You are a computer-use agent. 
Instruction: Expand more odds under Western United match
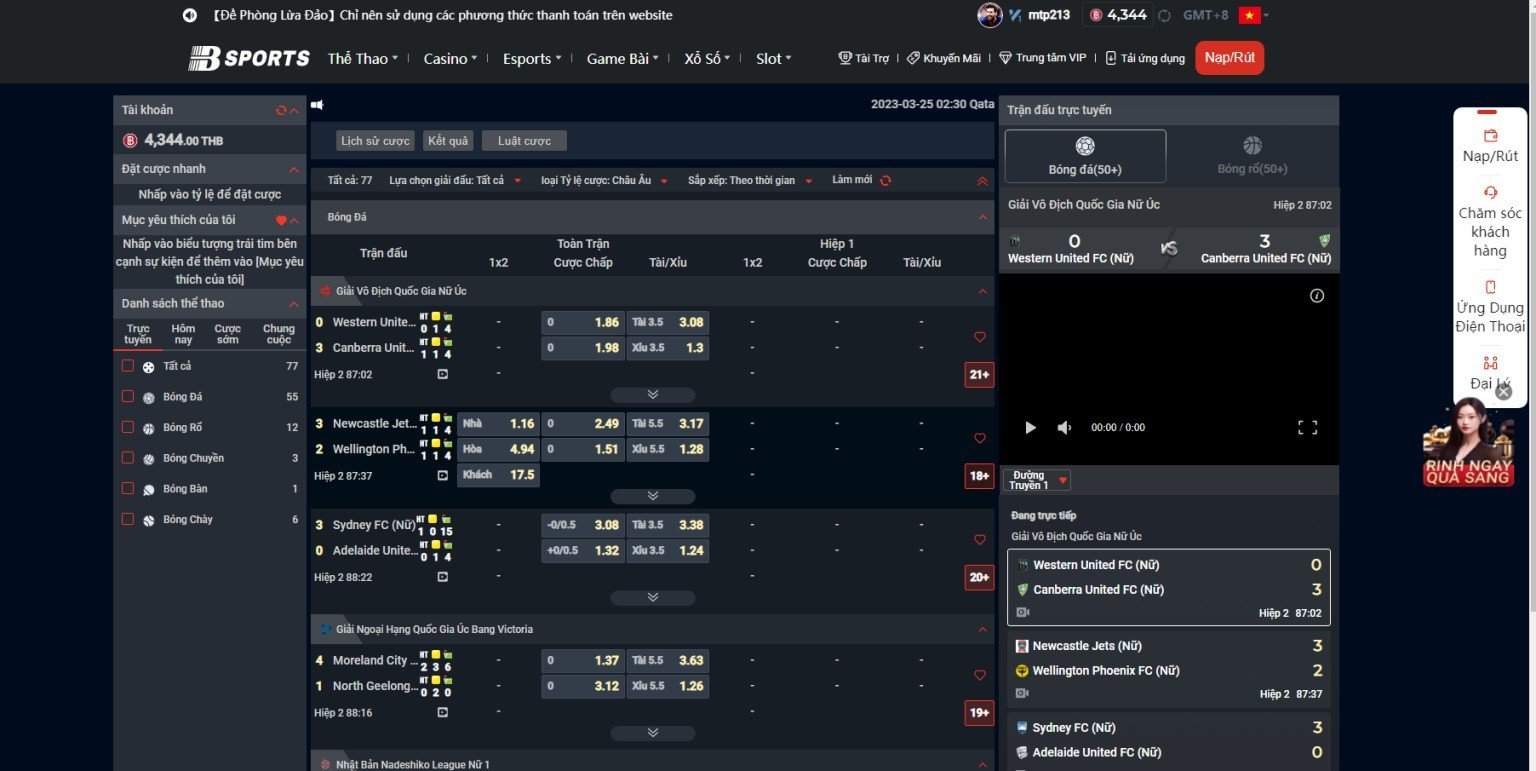[x=652, y=395]
